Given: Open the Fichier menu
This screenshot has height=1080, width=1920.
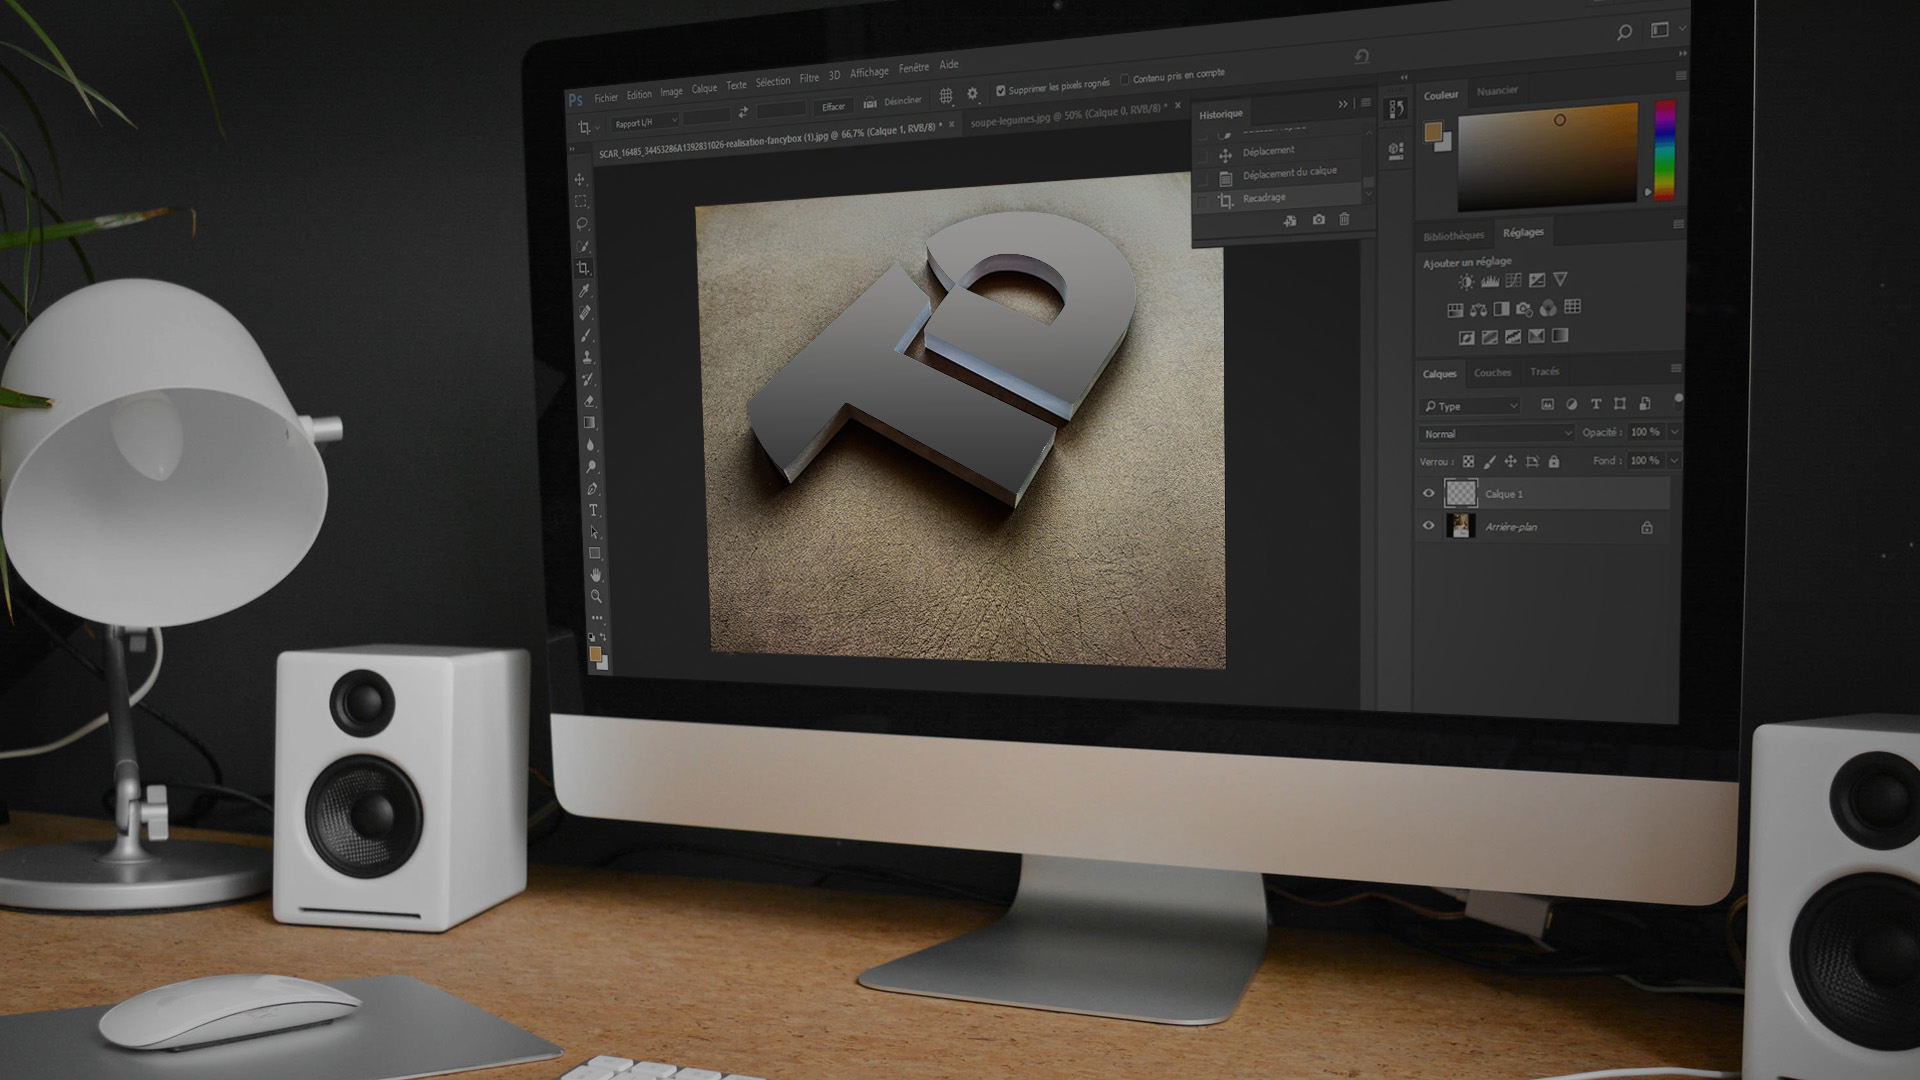Looking at the screenshot, I should (x=606, y=98).
